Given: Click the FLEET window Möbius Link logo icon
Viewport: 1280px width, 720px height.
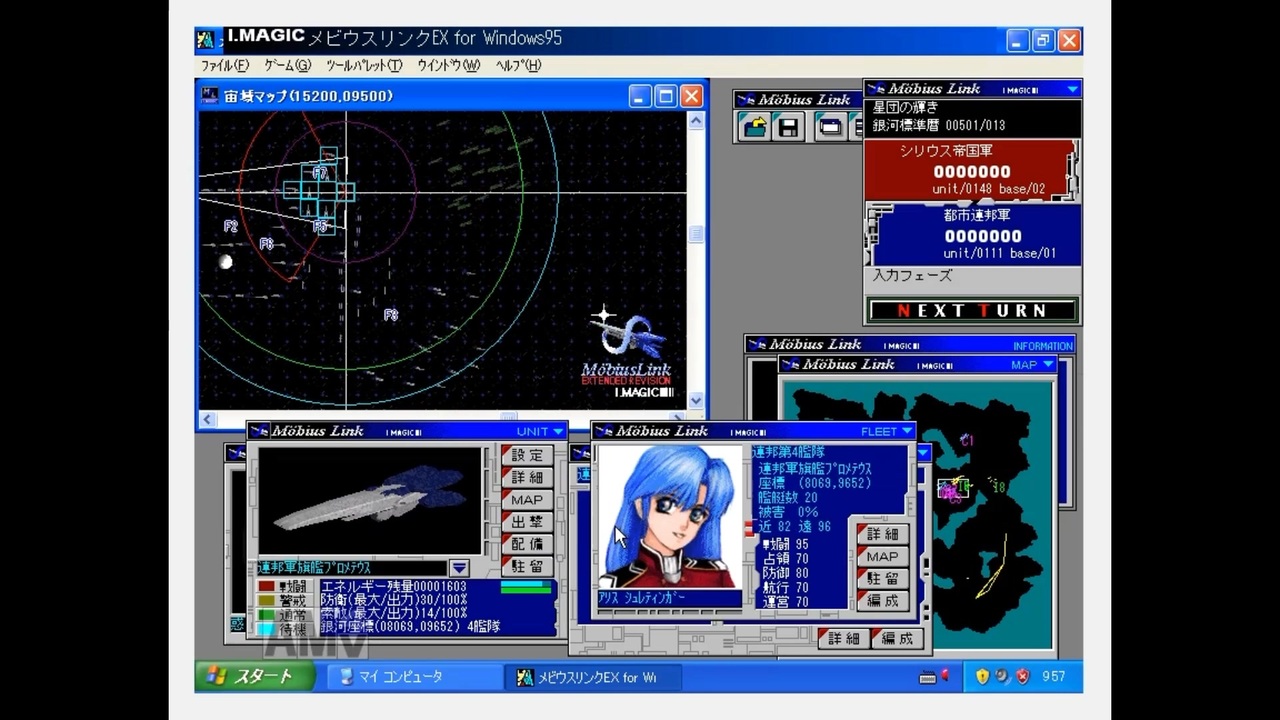Looking at the screenshot, I should [604, 431].
